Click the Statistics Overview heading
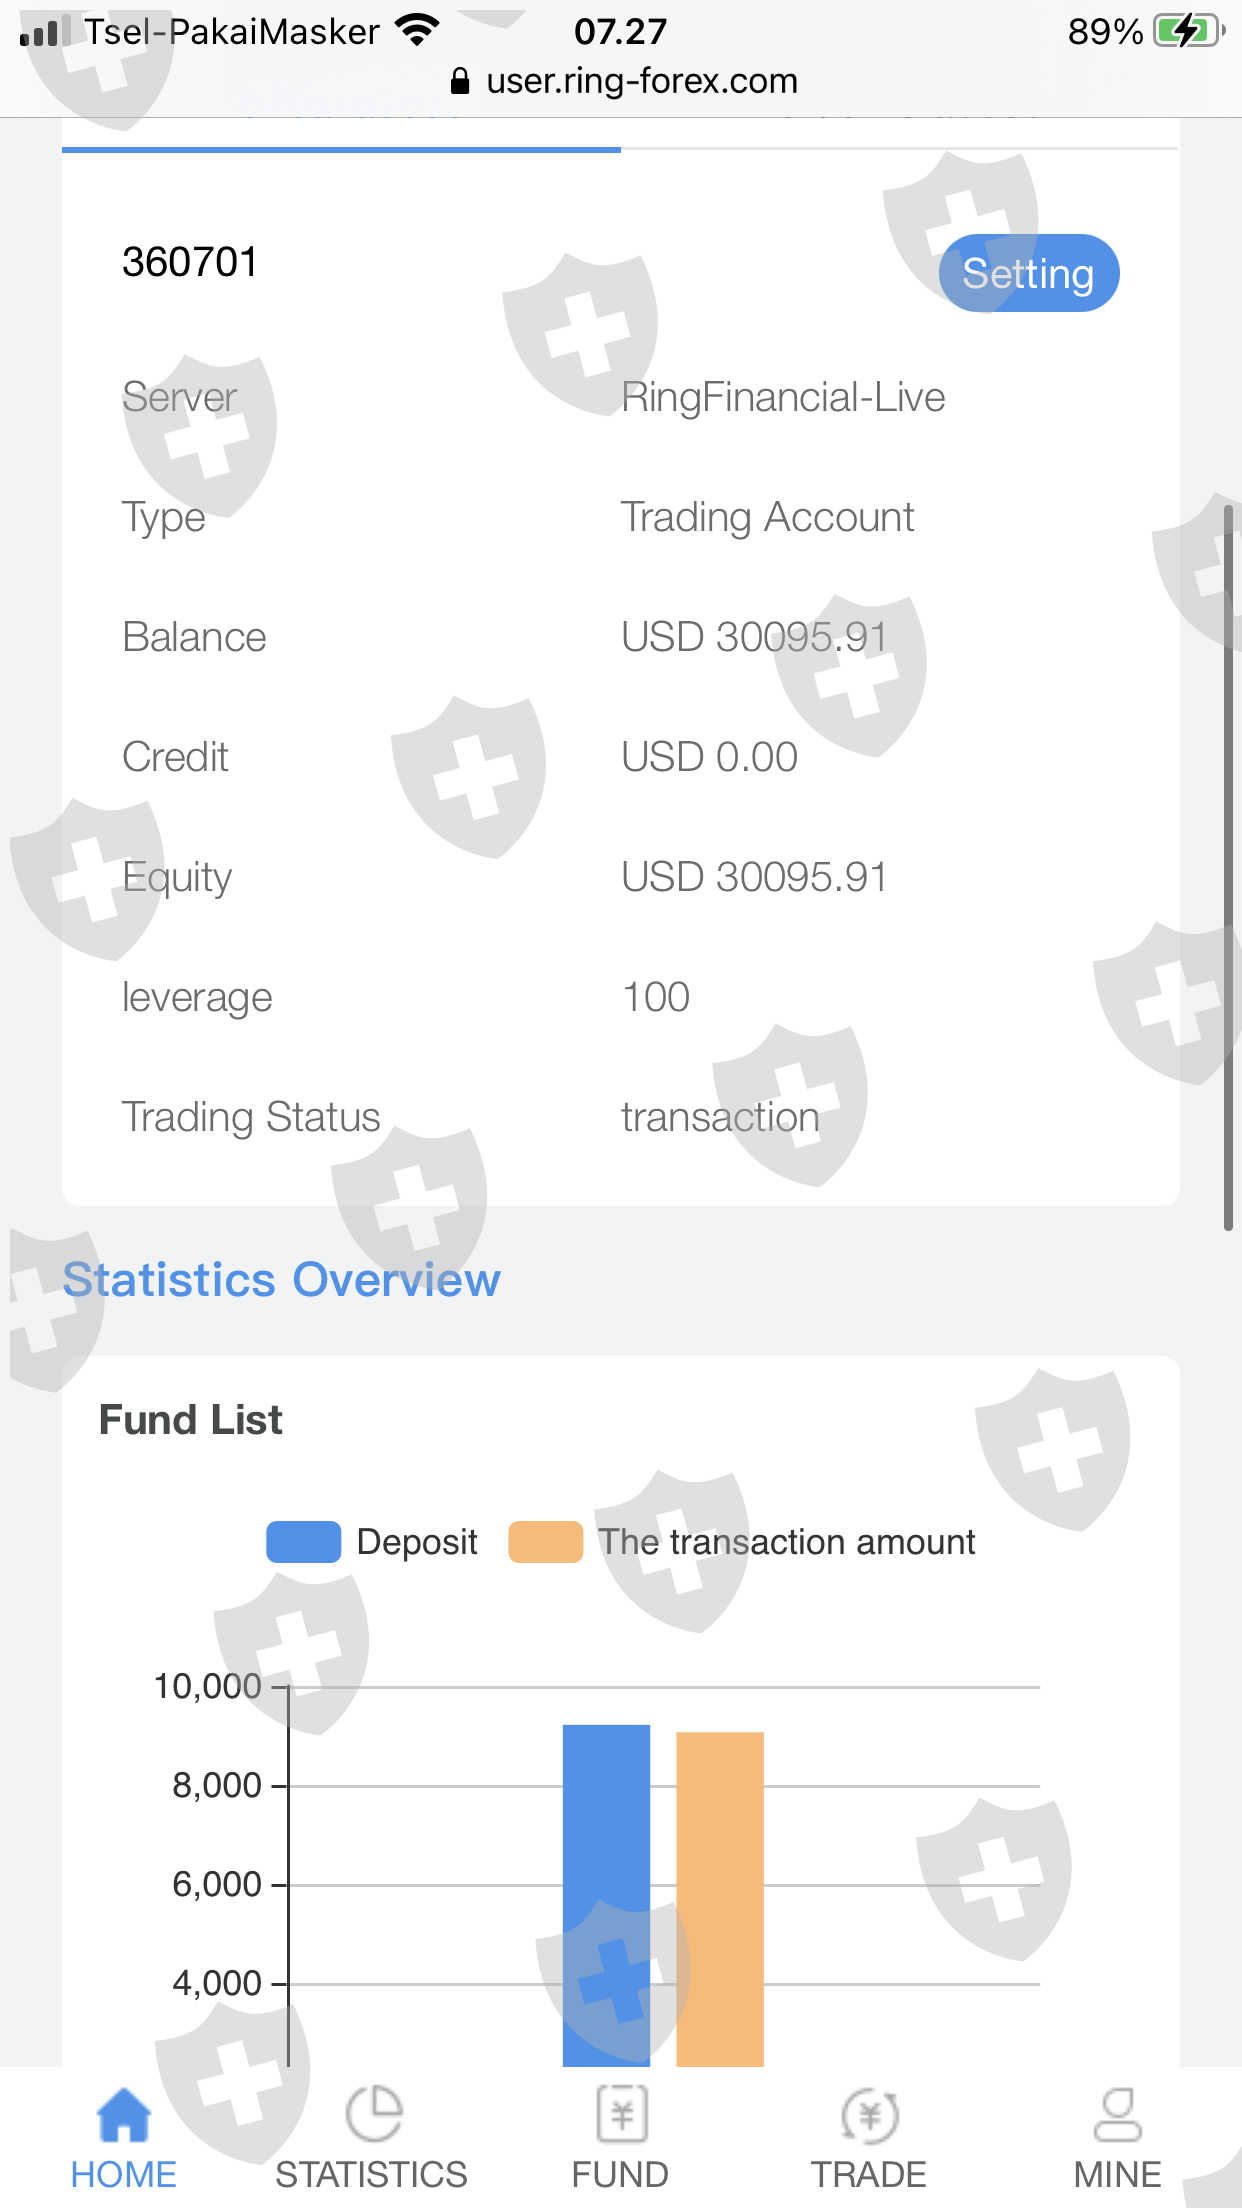The height and width of the screenshot is (2208, 1242). 281,1280
